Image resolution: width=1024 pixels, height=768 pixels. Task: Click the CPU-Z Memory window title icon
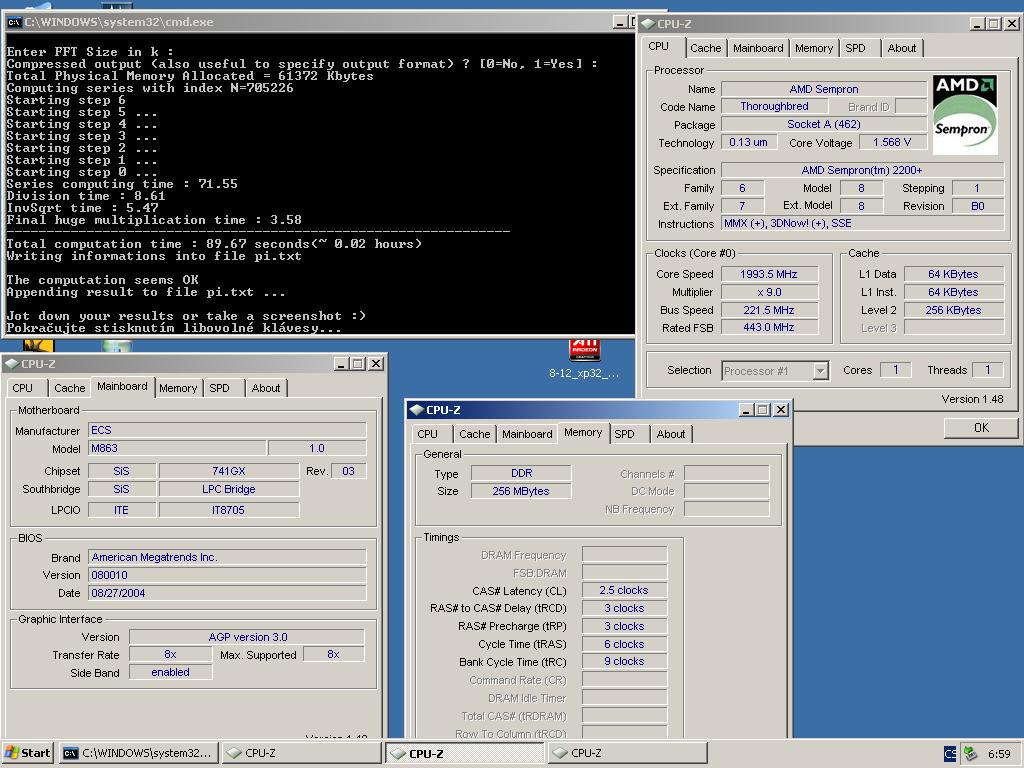pos(416,409)
